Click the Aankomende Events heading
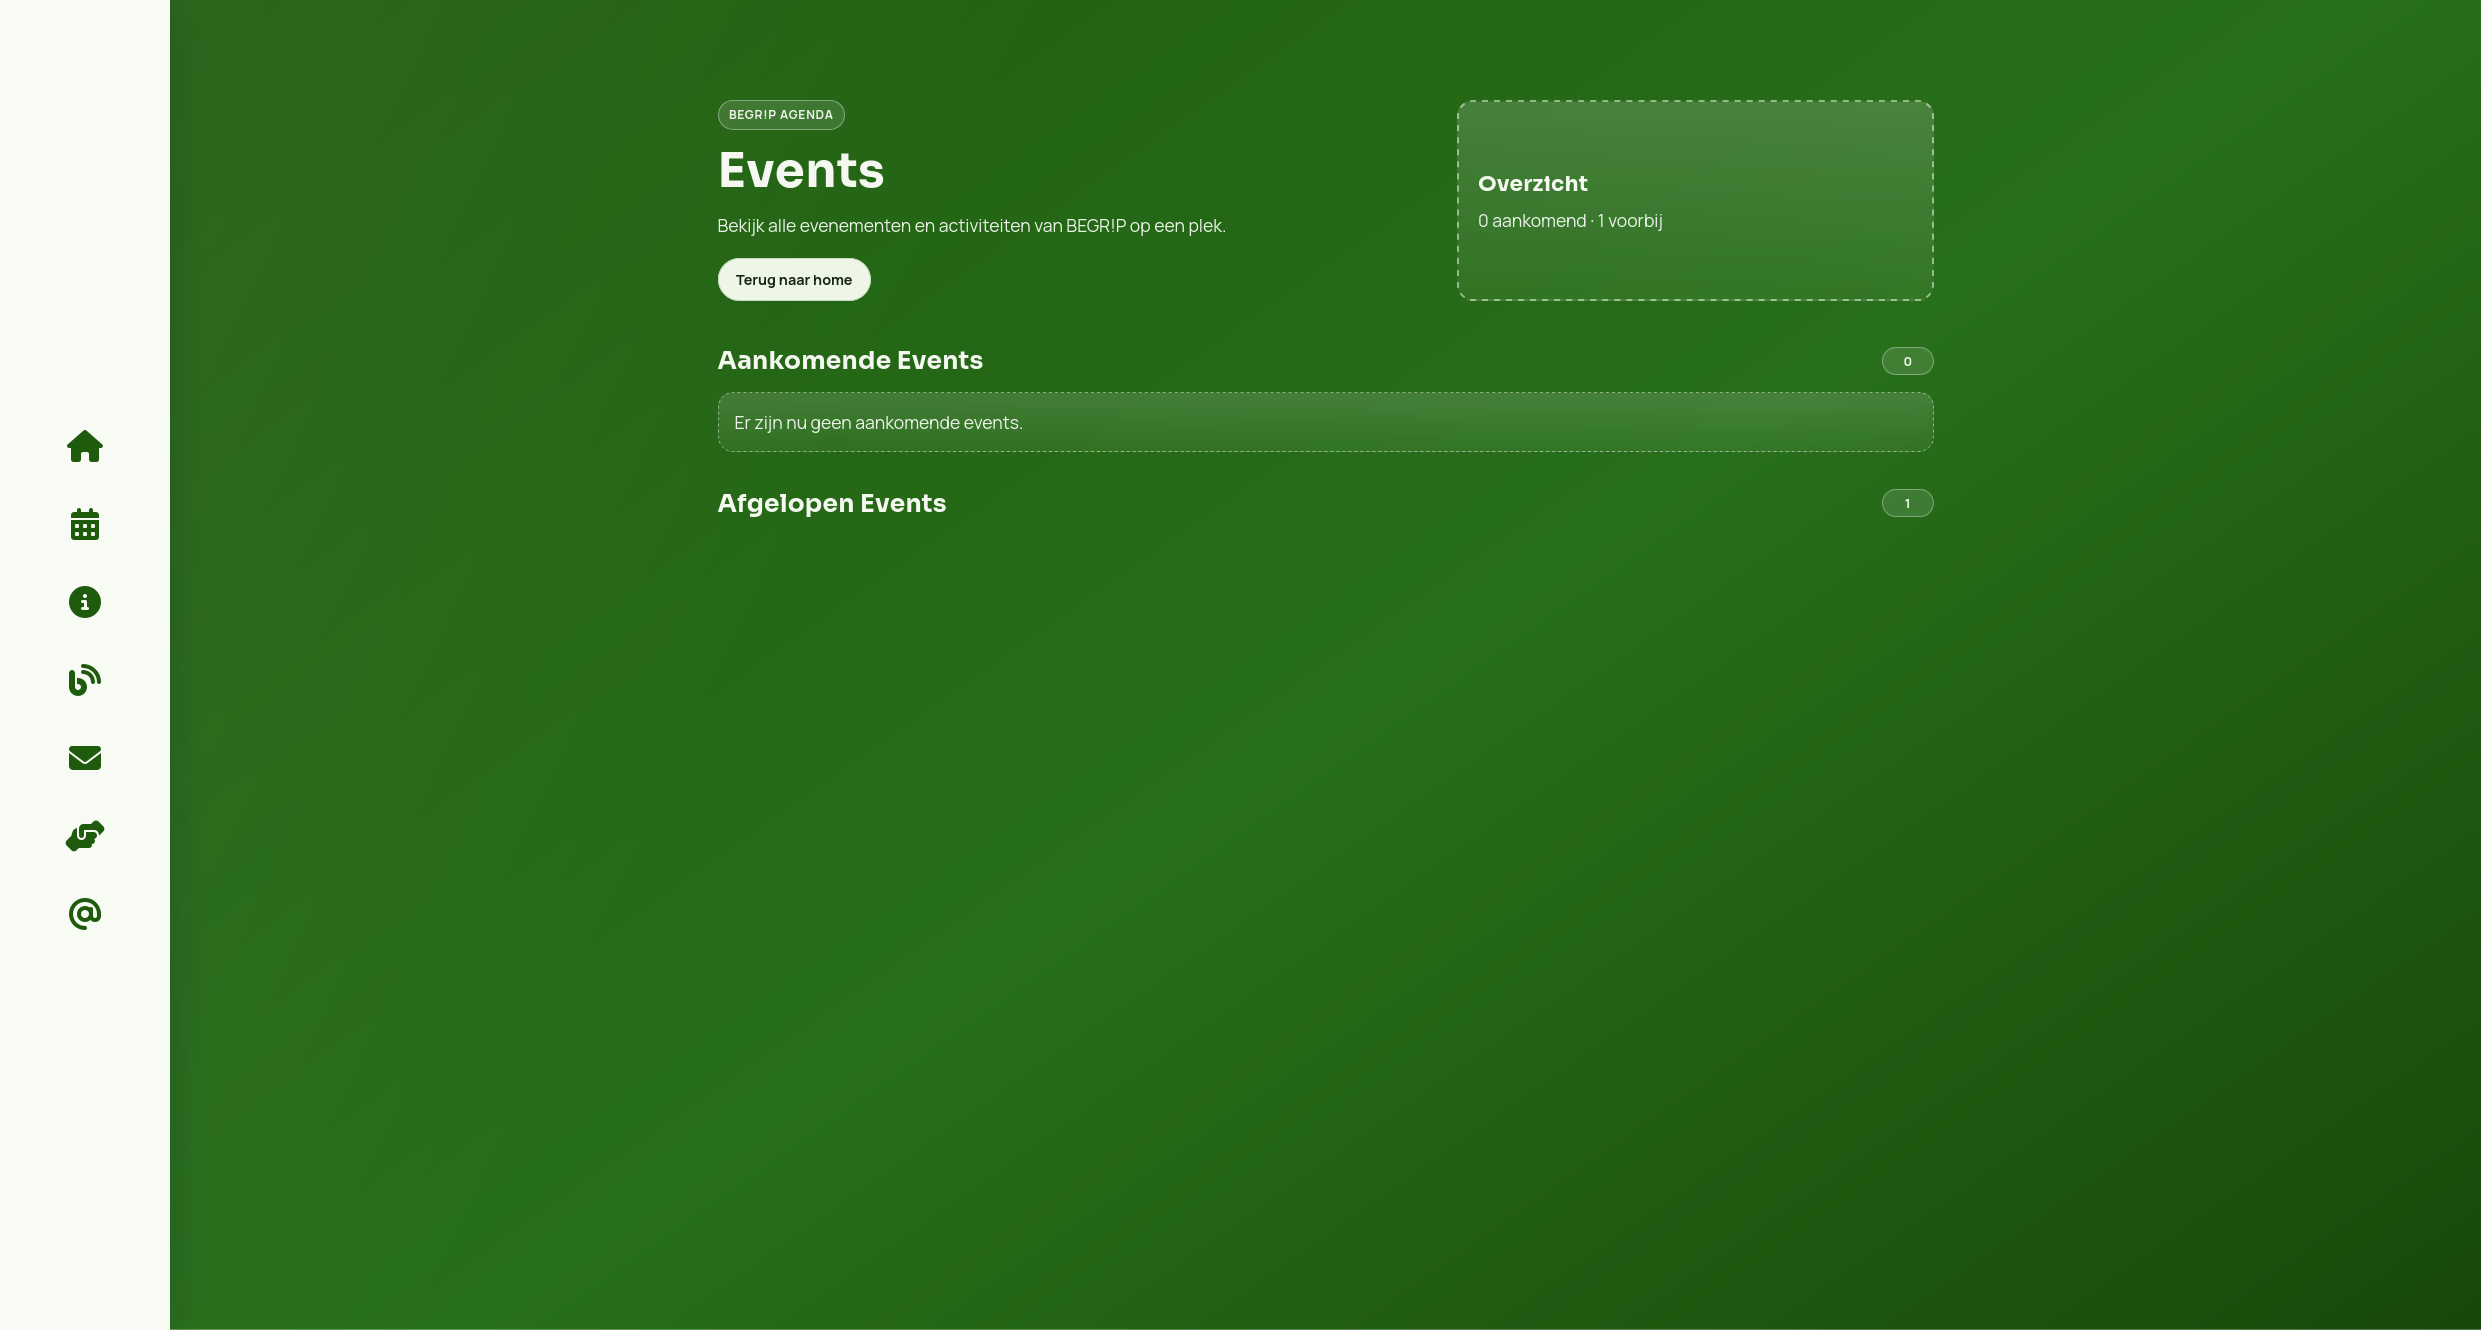The width and height of the screenshot is (2481, 1330). (850, 361)
